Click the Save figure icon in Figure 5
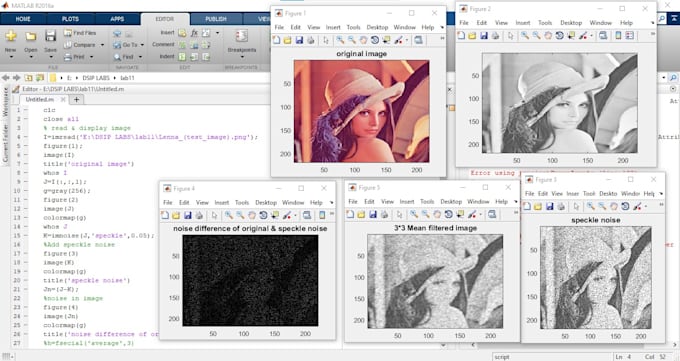This screenshot has height=361, width=680. 373,214
